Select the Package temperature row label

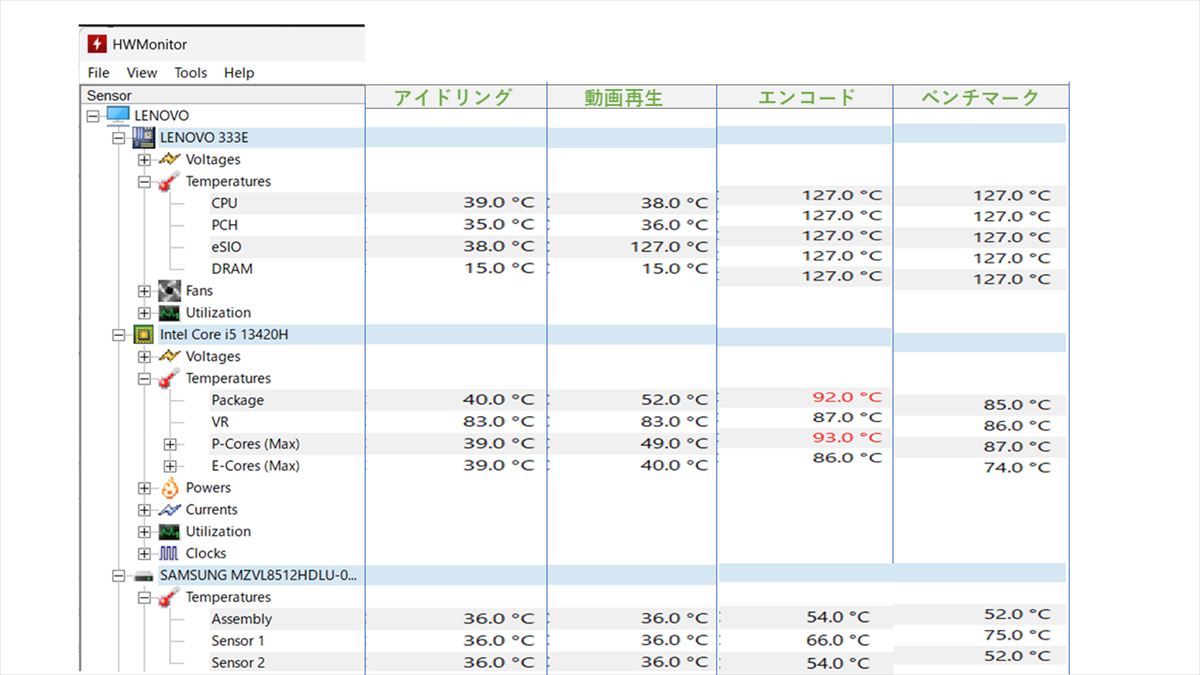pyautogui.click(x=238, y=400)
